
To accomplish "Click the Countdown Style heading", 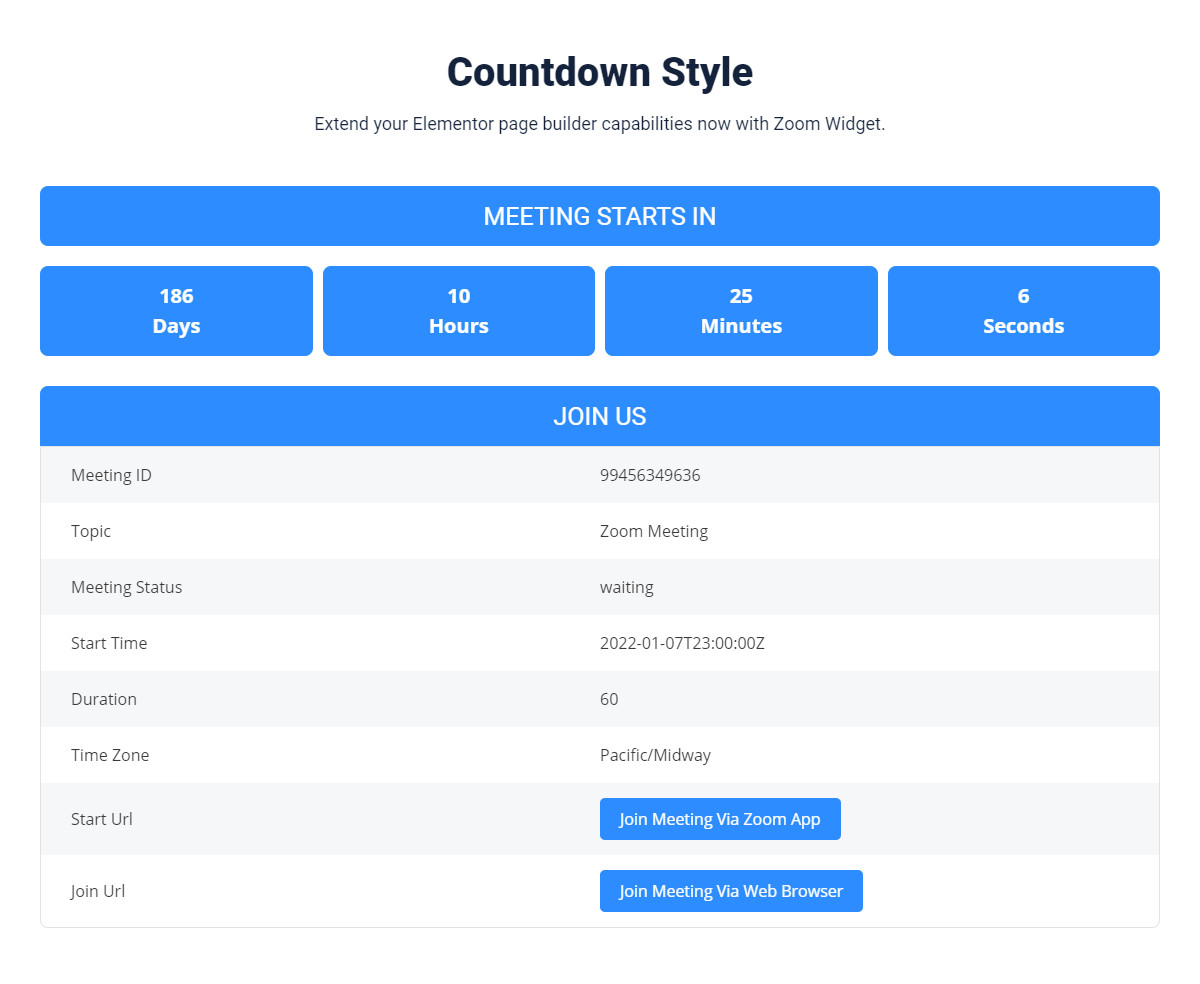I will click(x=600, y=73).
